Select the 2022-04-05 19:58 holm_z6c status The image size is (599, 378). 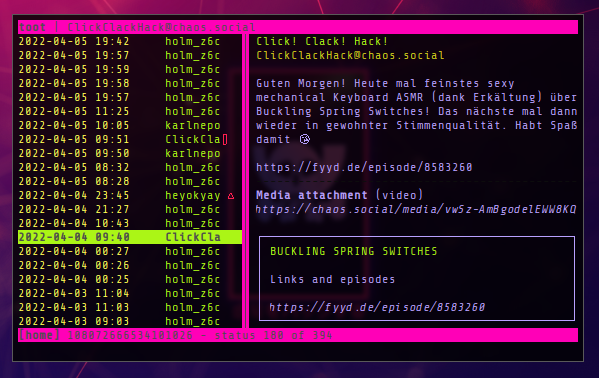(130, 83)
